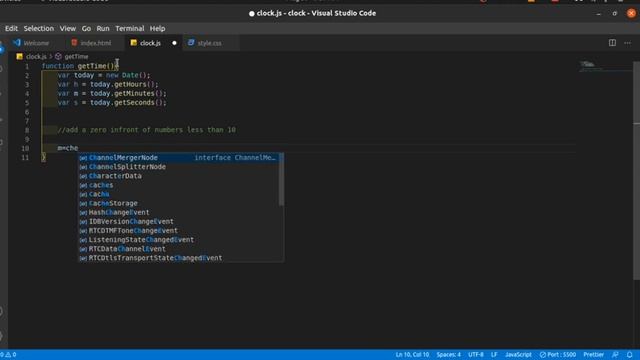
Task: Change indentation via Spaces: 4
Action: (x=448, y=355)
